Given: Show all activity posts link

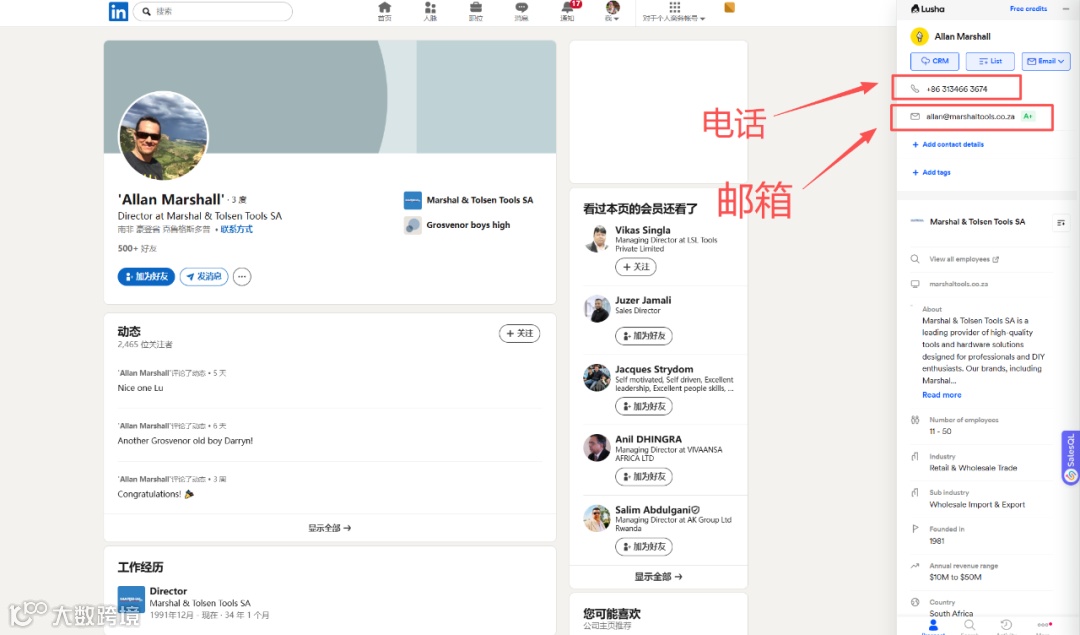Looking at the screenshot, I should pos(329,528).
